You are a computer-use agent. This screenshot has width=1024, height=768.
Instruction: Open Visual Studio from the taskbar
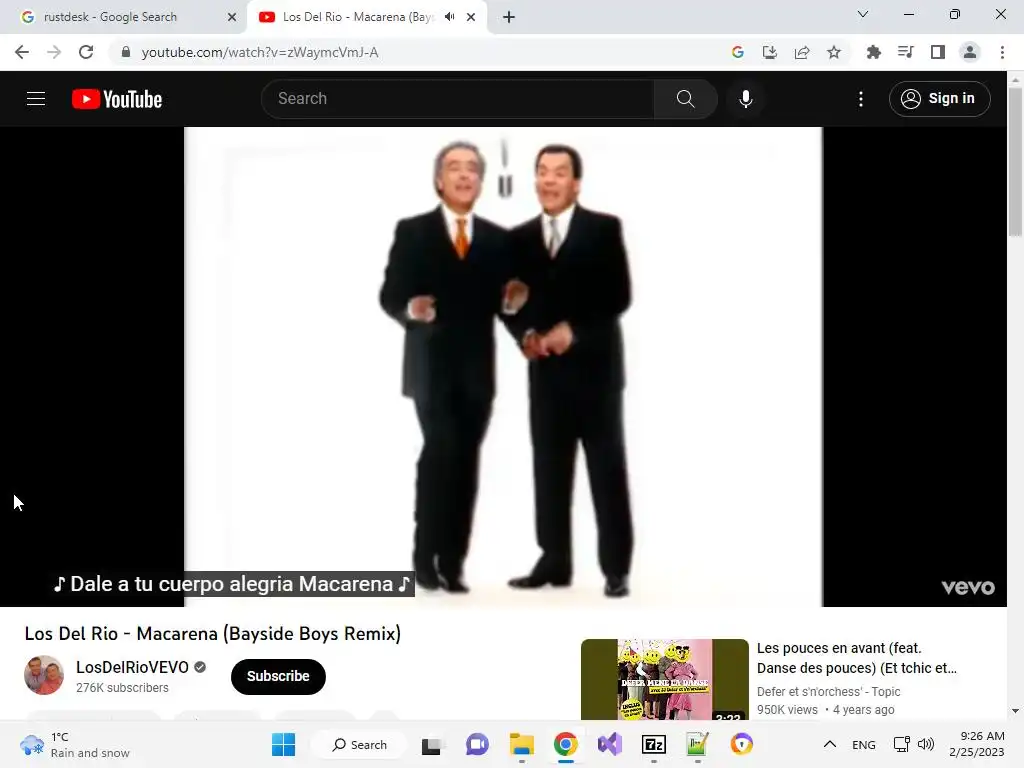(x=610, y=744)
